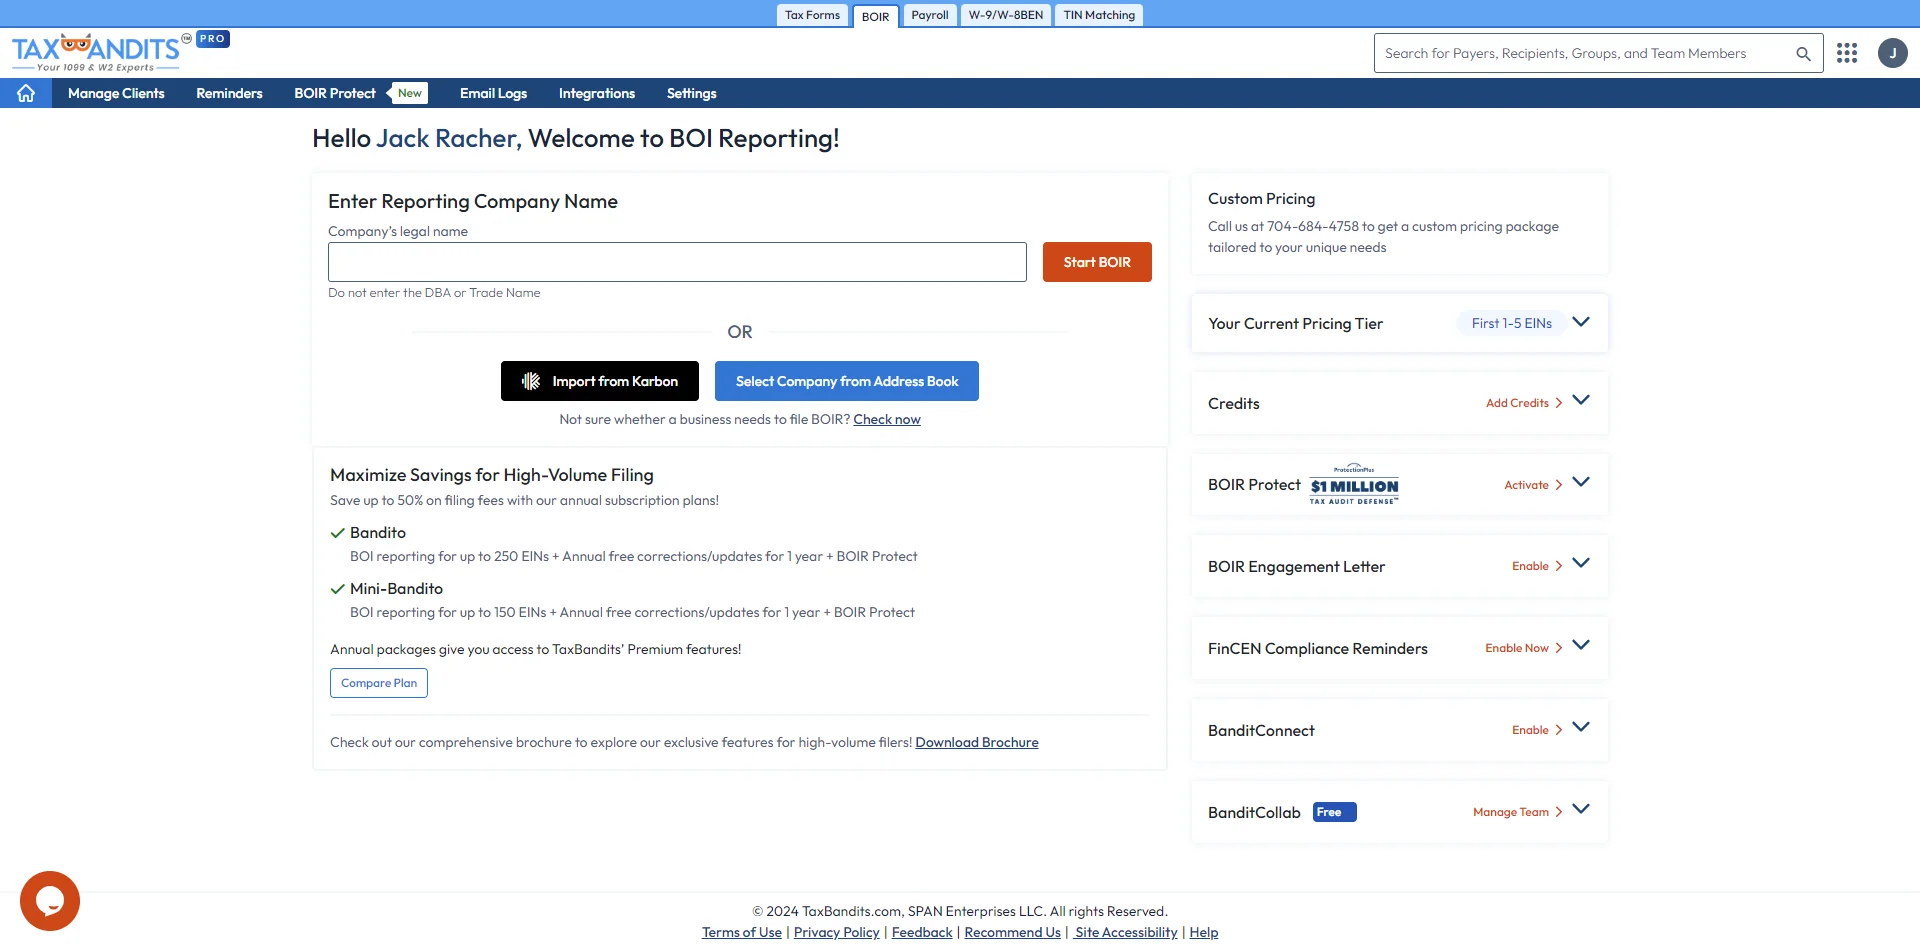
Task: Open the apps grid menu icon
Action: pyautogui.click(x=1847, y=53)
